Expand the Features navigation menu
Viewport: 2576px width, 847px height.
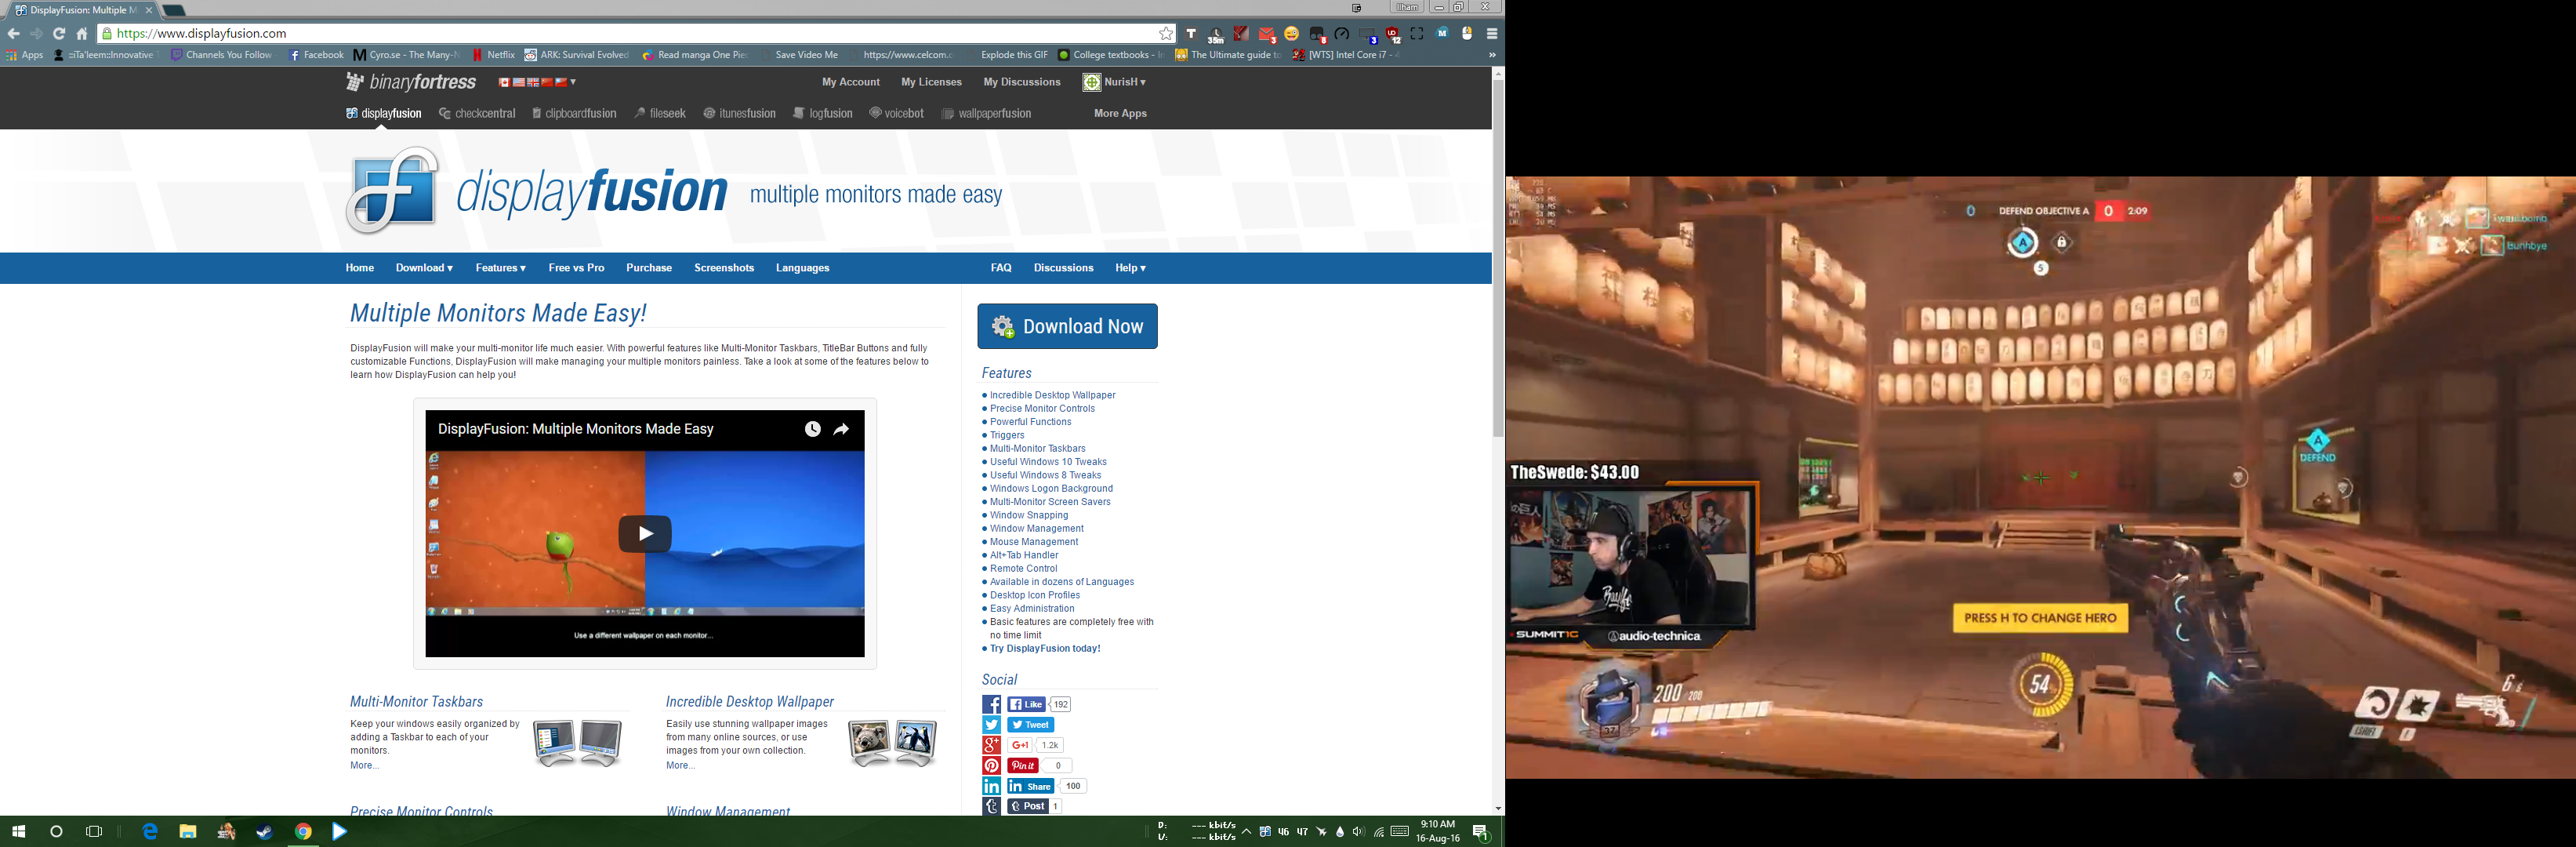pyautogui.click(x=500, y=268)
